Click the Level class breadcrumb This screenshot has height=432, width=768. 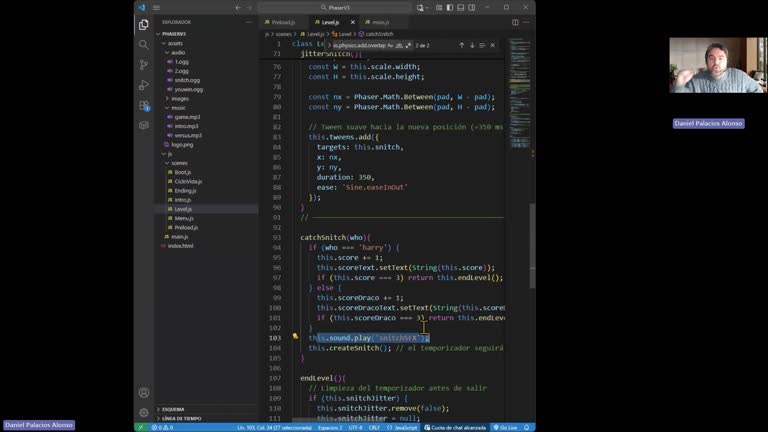(342, 34)
